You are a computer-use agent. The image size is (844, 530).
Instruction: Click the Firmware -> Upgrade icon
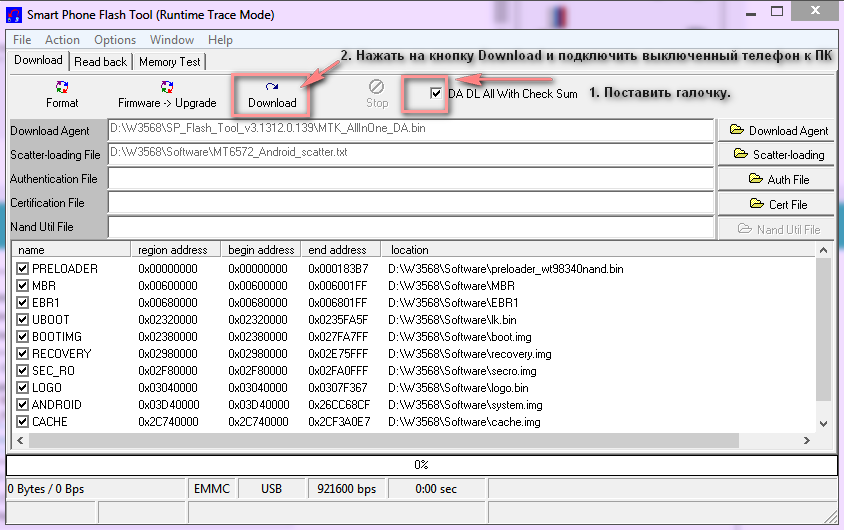(167, 94)
